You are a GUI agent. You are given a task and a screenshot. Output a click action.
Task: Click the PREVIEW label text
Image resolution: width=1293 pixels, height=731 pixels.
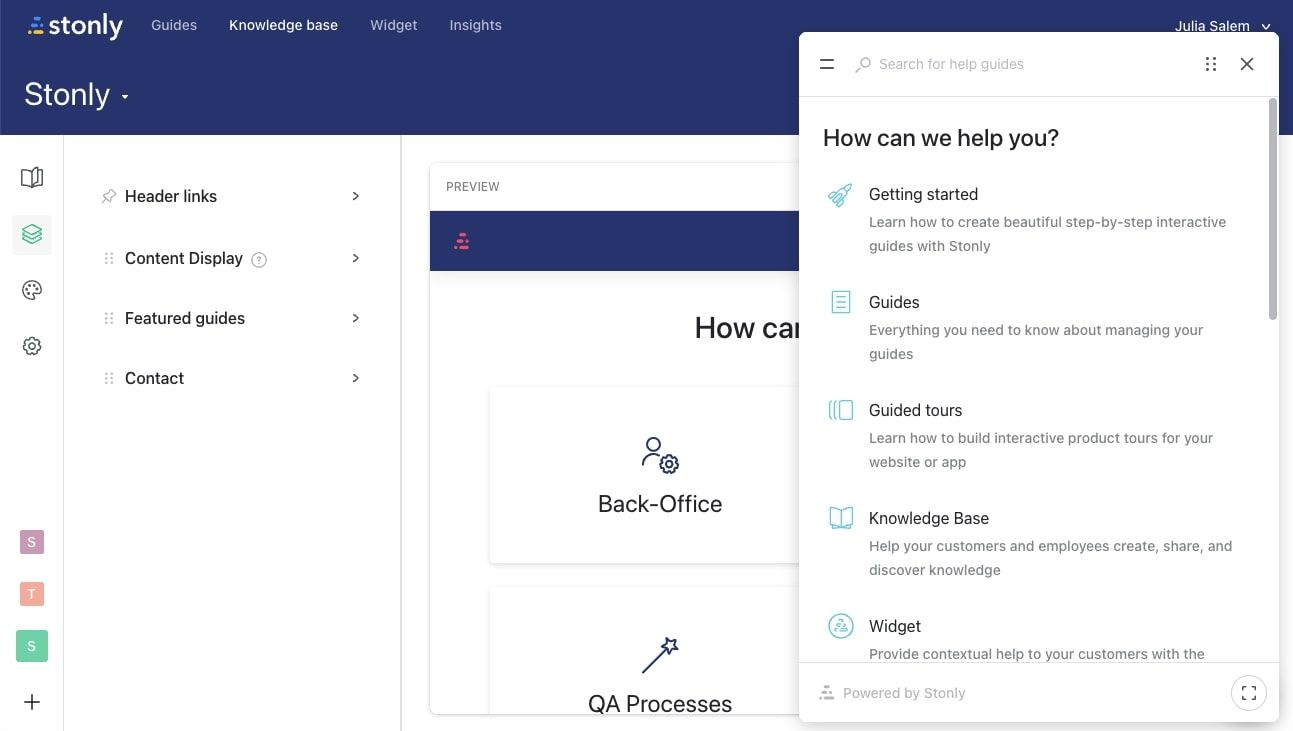pos(473,187)
